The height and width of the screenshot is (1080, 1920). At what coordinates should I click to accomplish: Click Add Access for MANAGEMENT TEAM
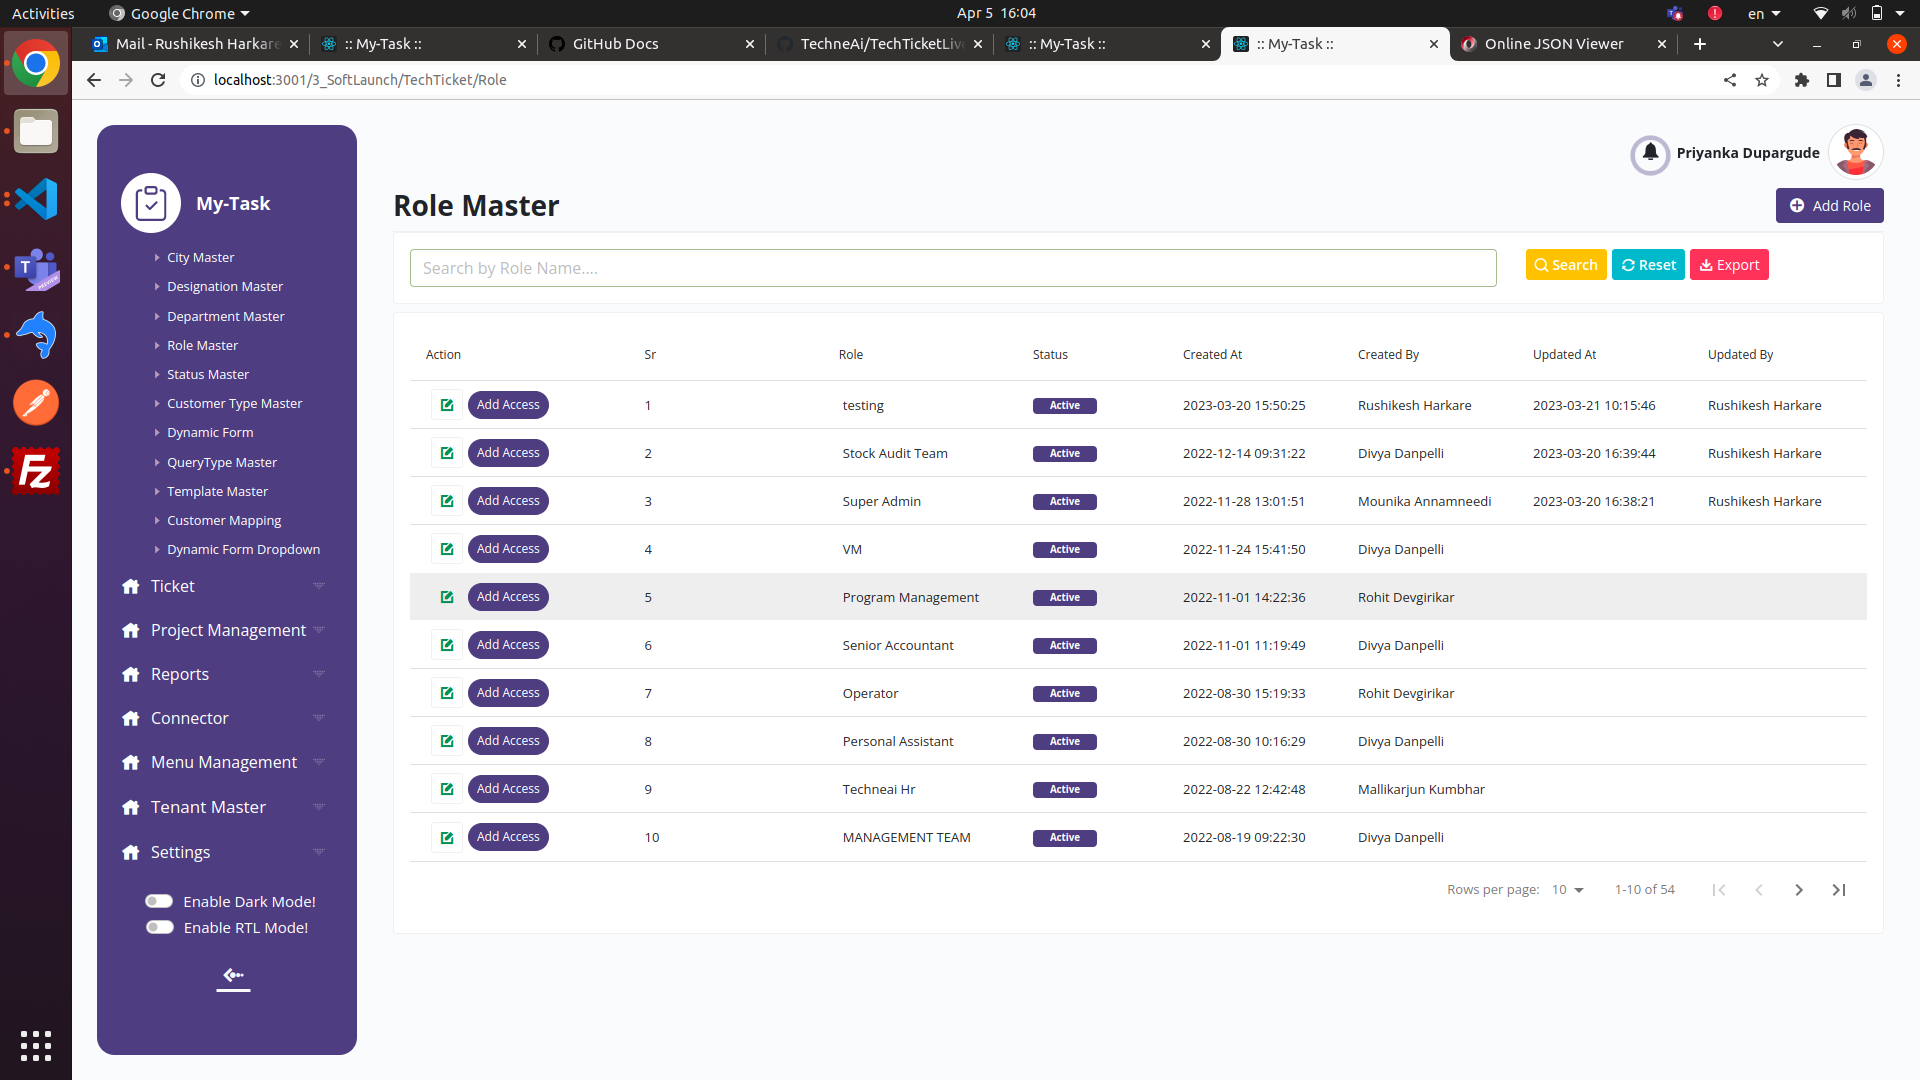pyautogui.click(x=508, y=837)
